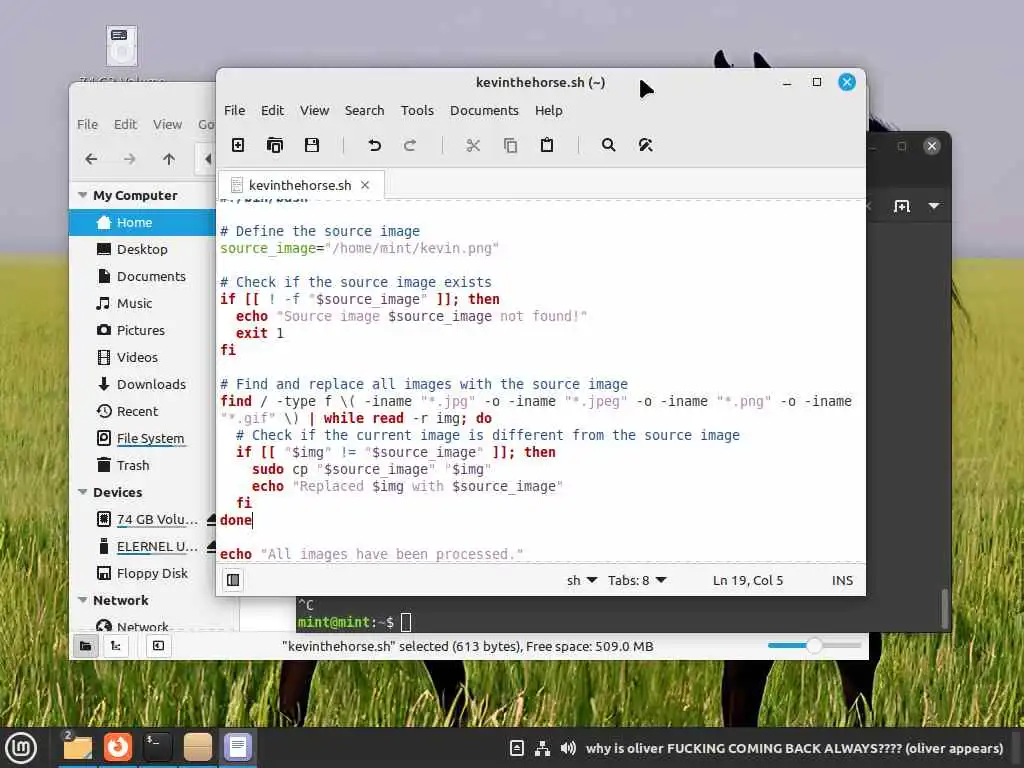Create a new document in the editor toolbar
Viewport: 1024px width, 768px height.
pos(238,145)
